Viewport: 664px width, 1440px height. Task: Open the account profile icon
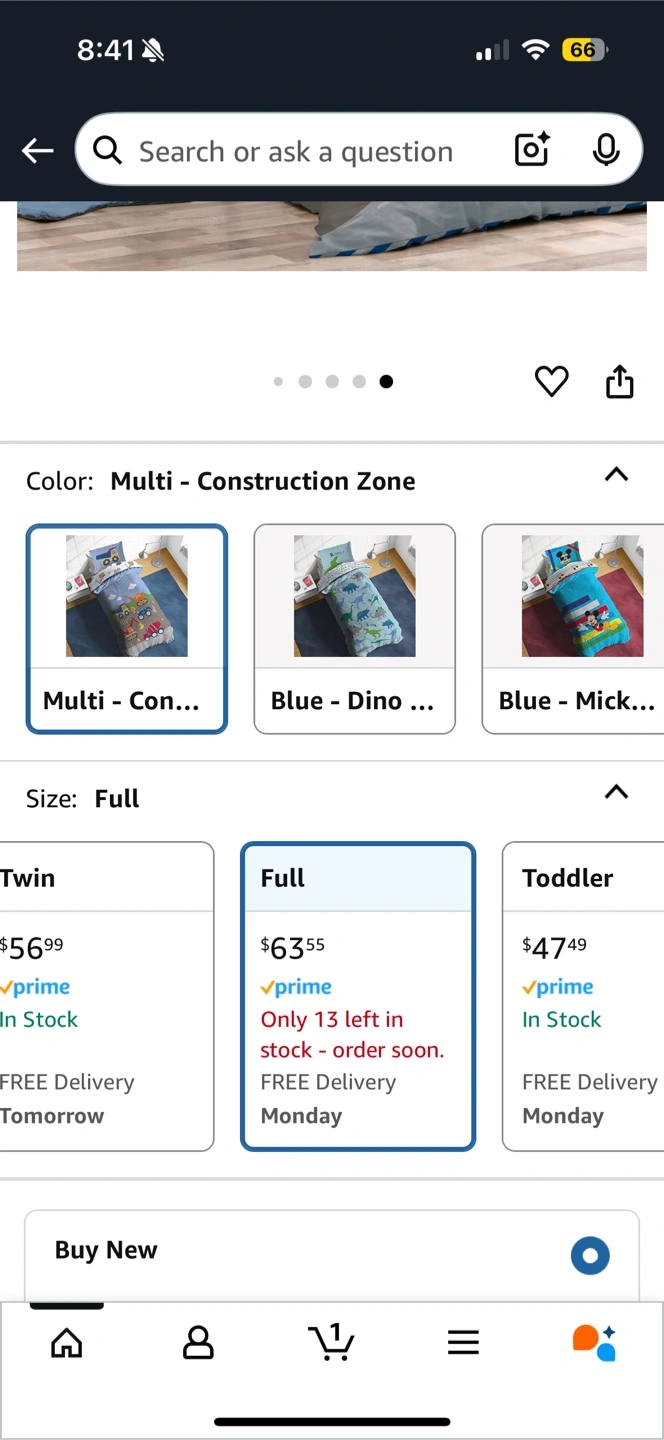pos(198,1343)
